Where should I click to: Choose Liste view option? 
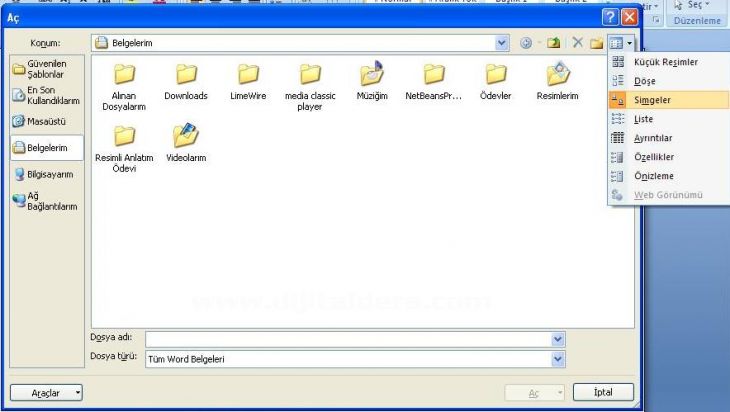669,119
